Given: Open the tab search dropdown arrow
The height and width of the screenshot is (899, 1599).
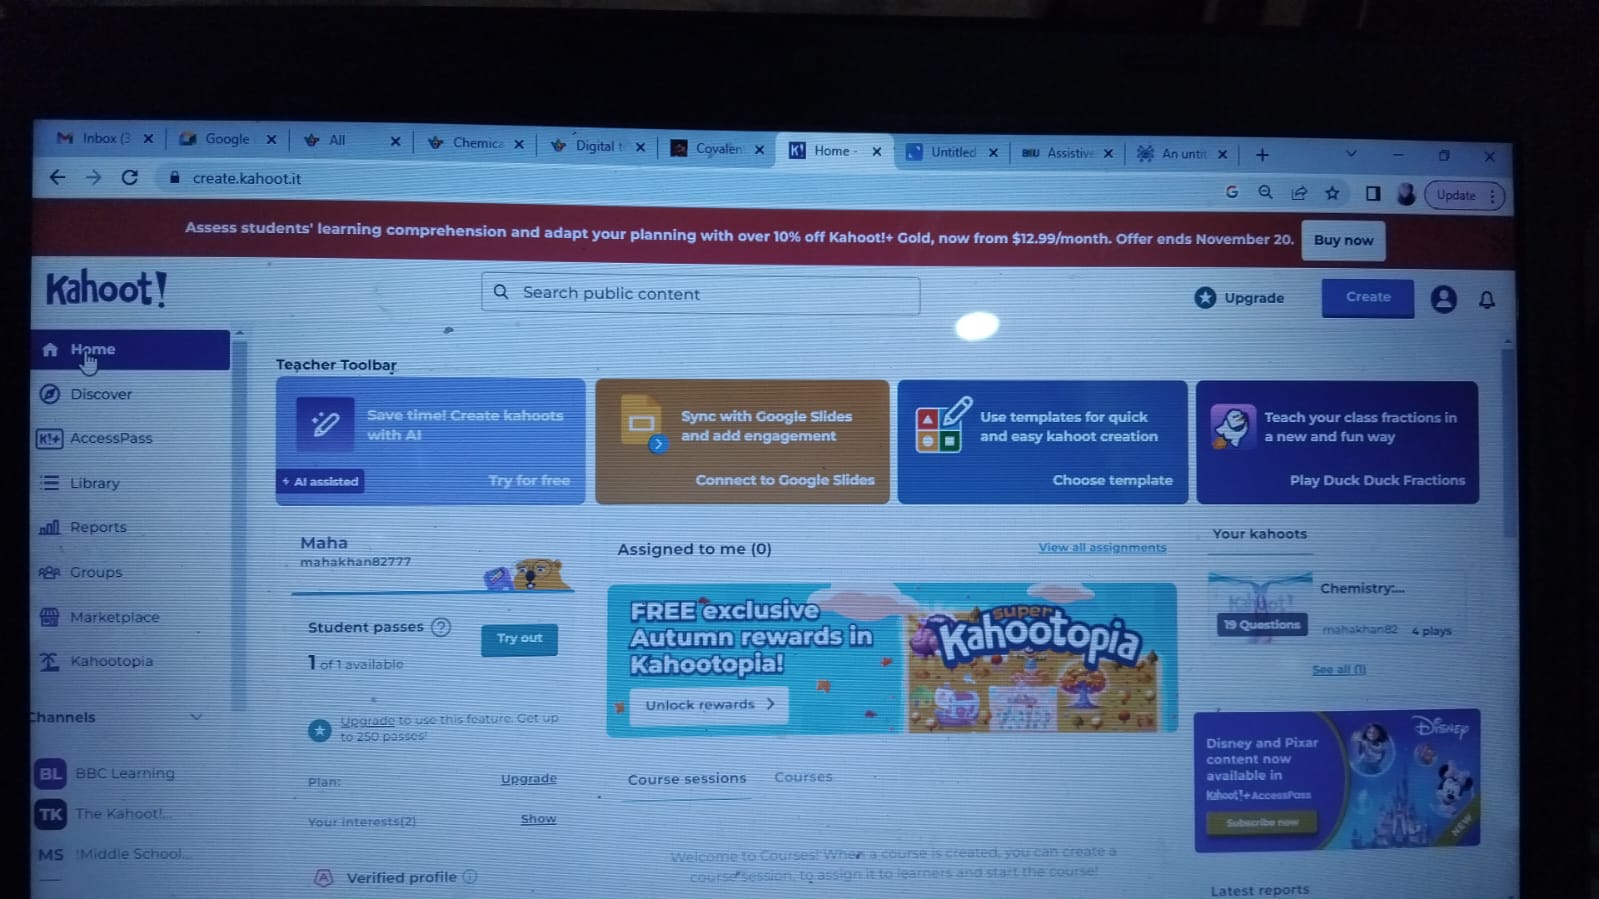Looking at the screenshot, I should click(x=1351, y=154).
